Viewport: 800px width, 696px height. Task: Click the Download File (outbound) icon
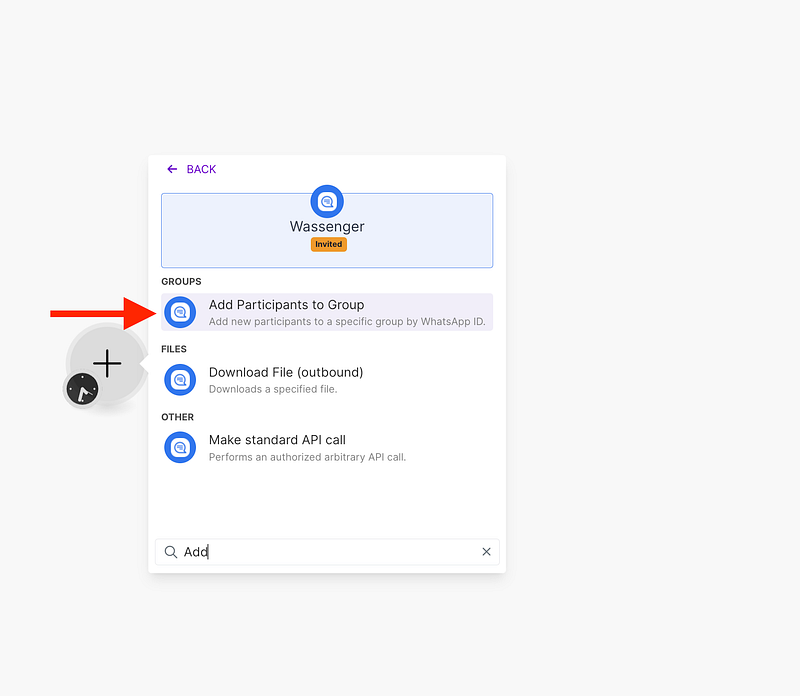pos(180,380)
